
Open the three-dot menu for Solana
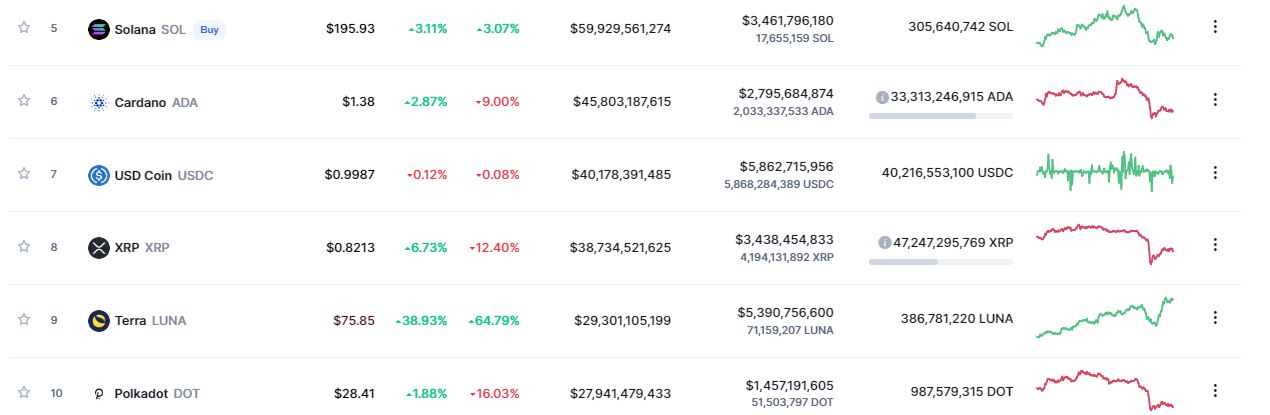tap(1215, 27)
